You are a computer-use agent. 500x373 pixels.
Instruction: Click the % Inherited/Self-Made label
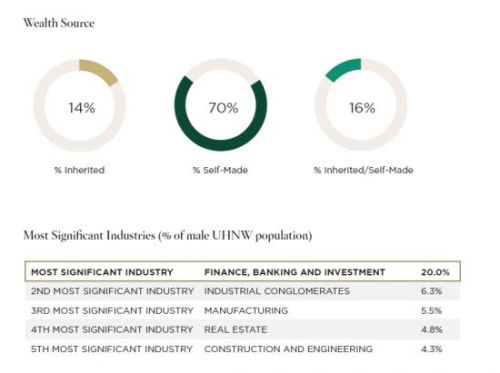point(363,170)
